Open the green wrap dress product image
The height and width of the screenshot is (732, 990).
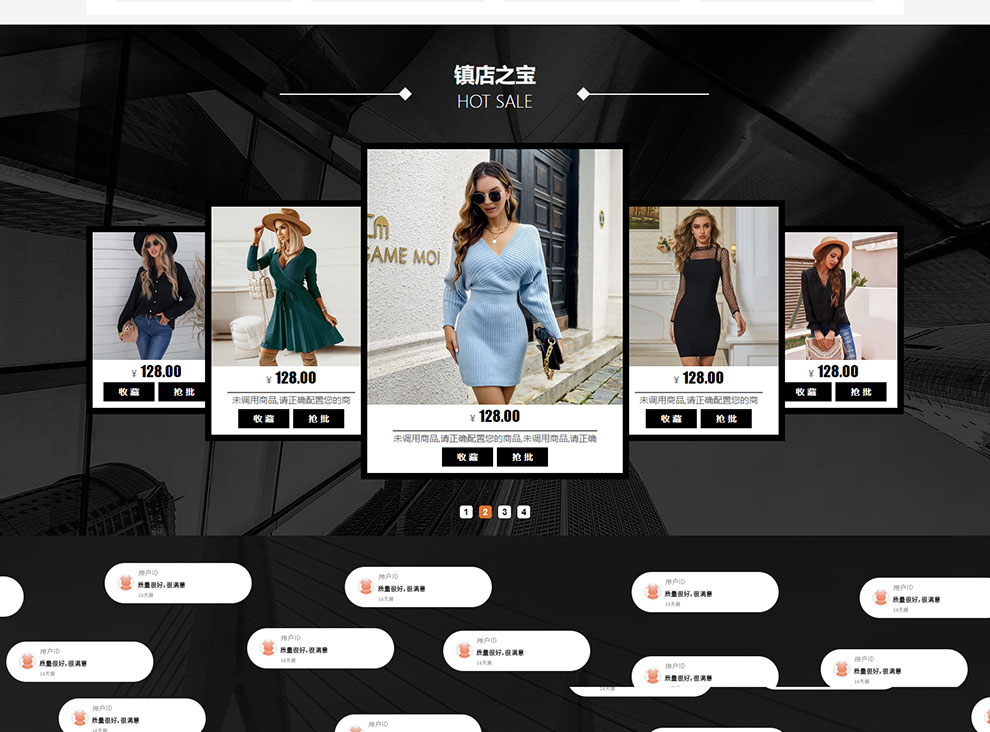285,286
